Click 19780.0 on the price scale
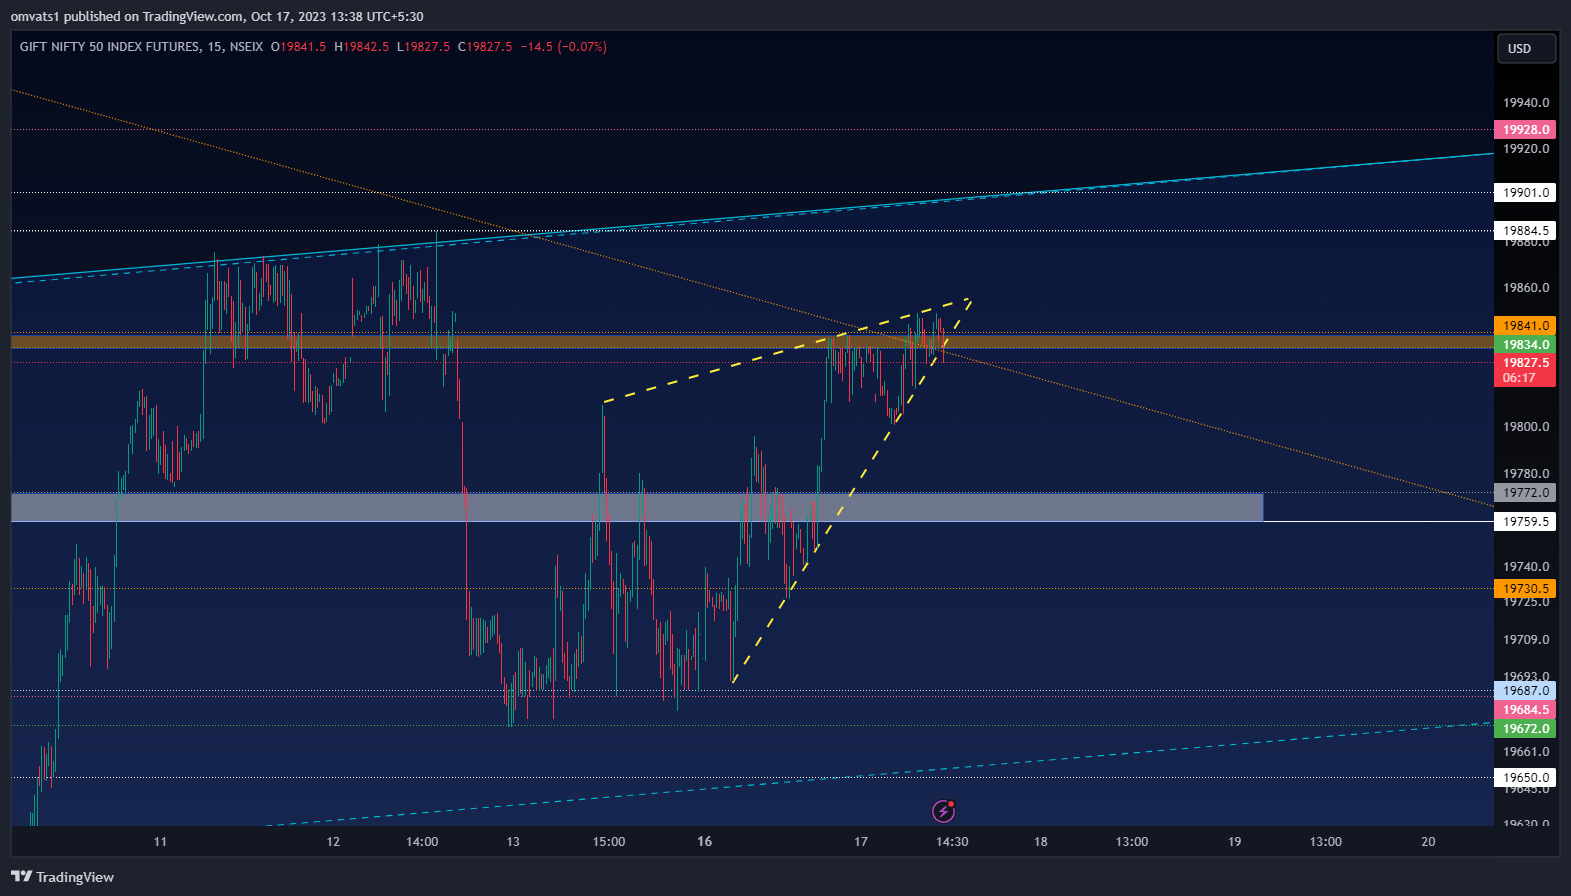Image resolution: width=1571 pixels, height=896 pixels. [1526, 474]
